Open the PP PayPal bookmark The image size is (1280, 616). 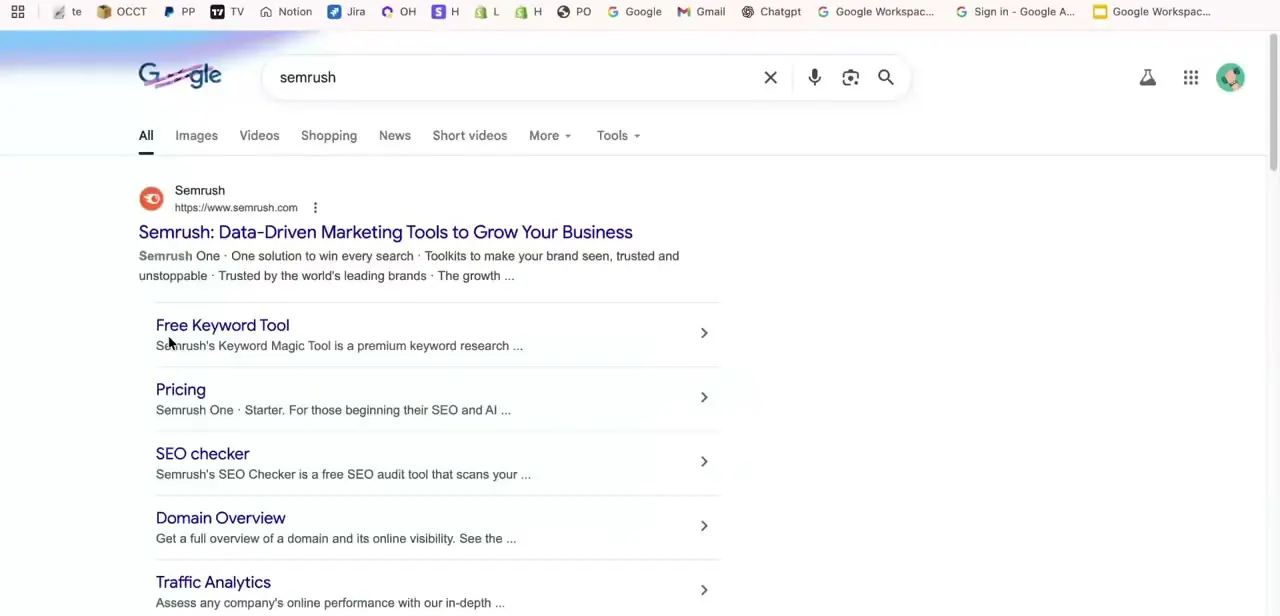click(x=179, y=12)
